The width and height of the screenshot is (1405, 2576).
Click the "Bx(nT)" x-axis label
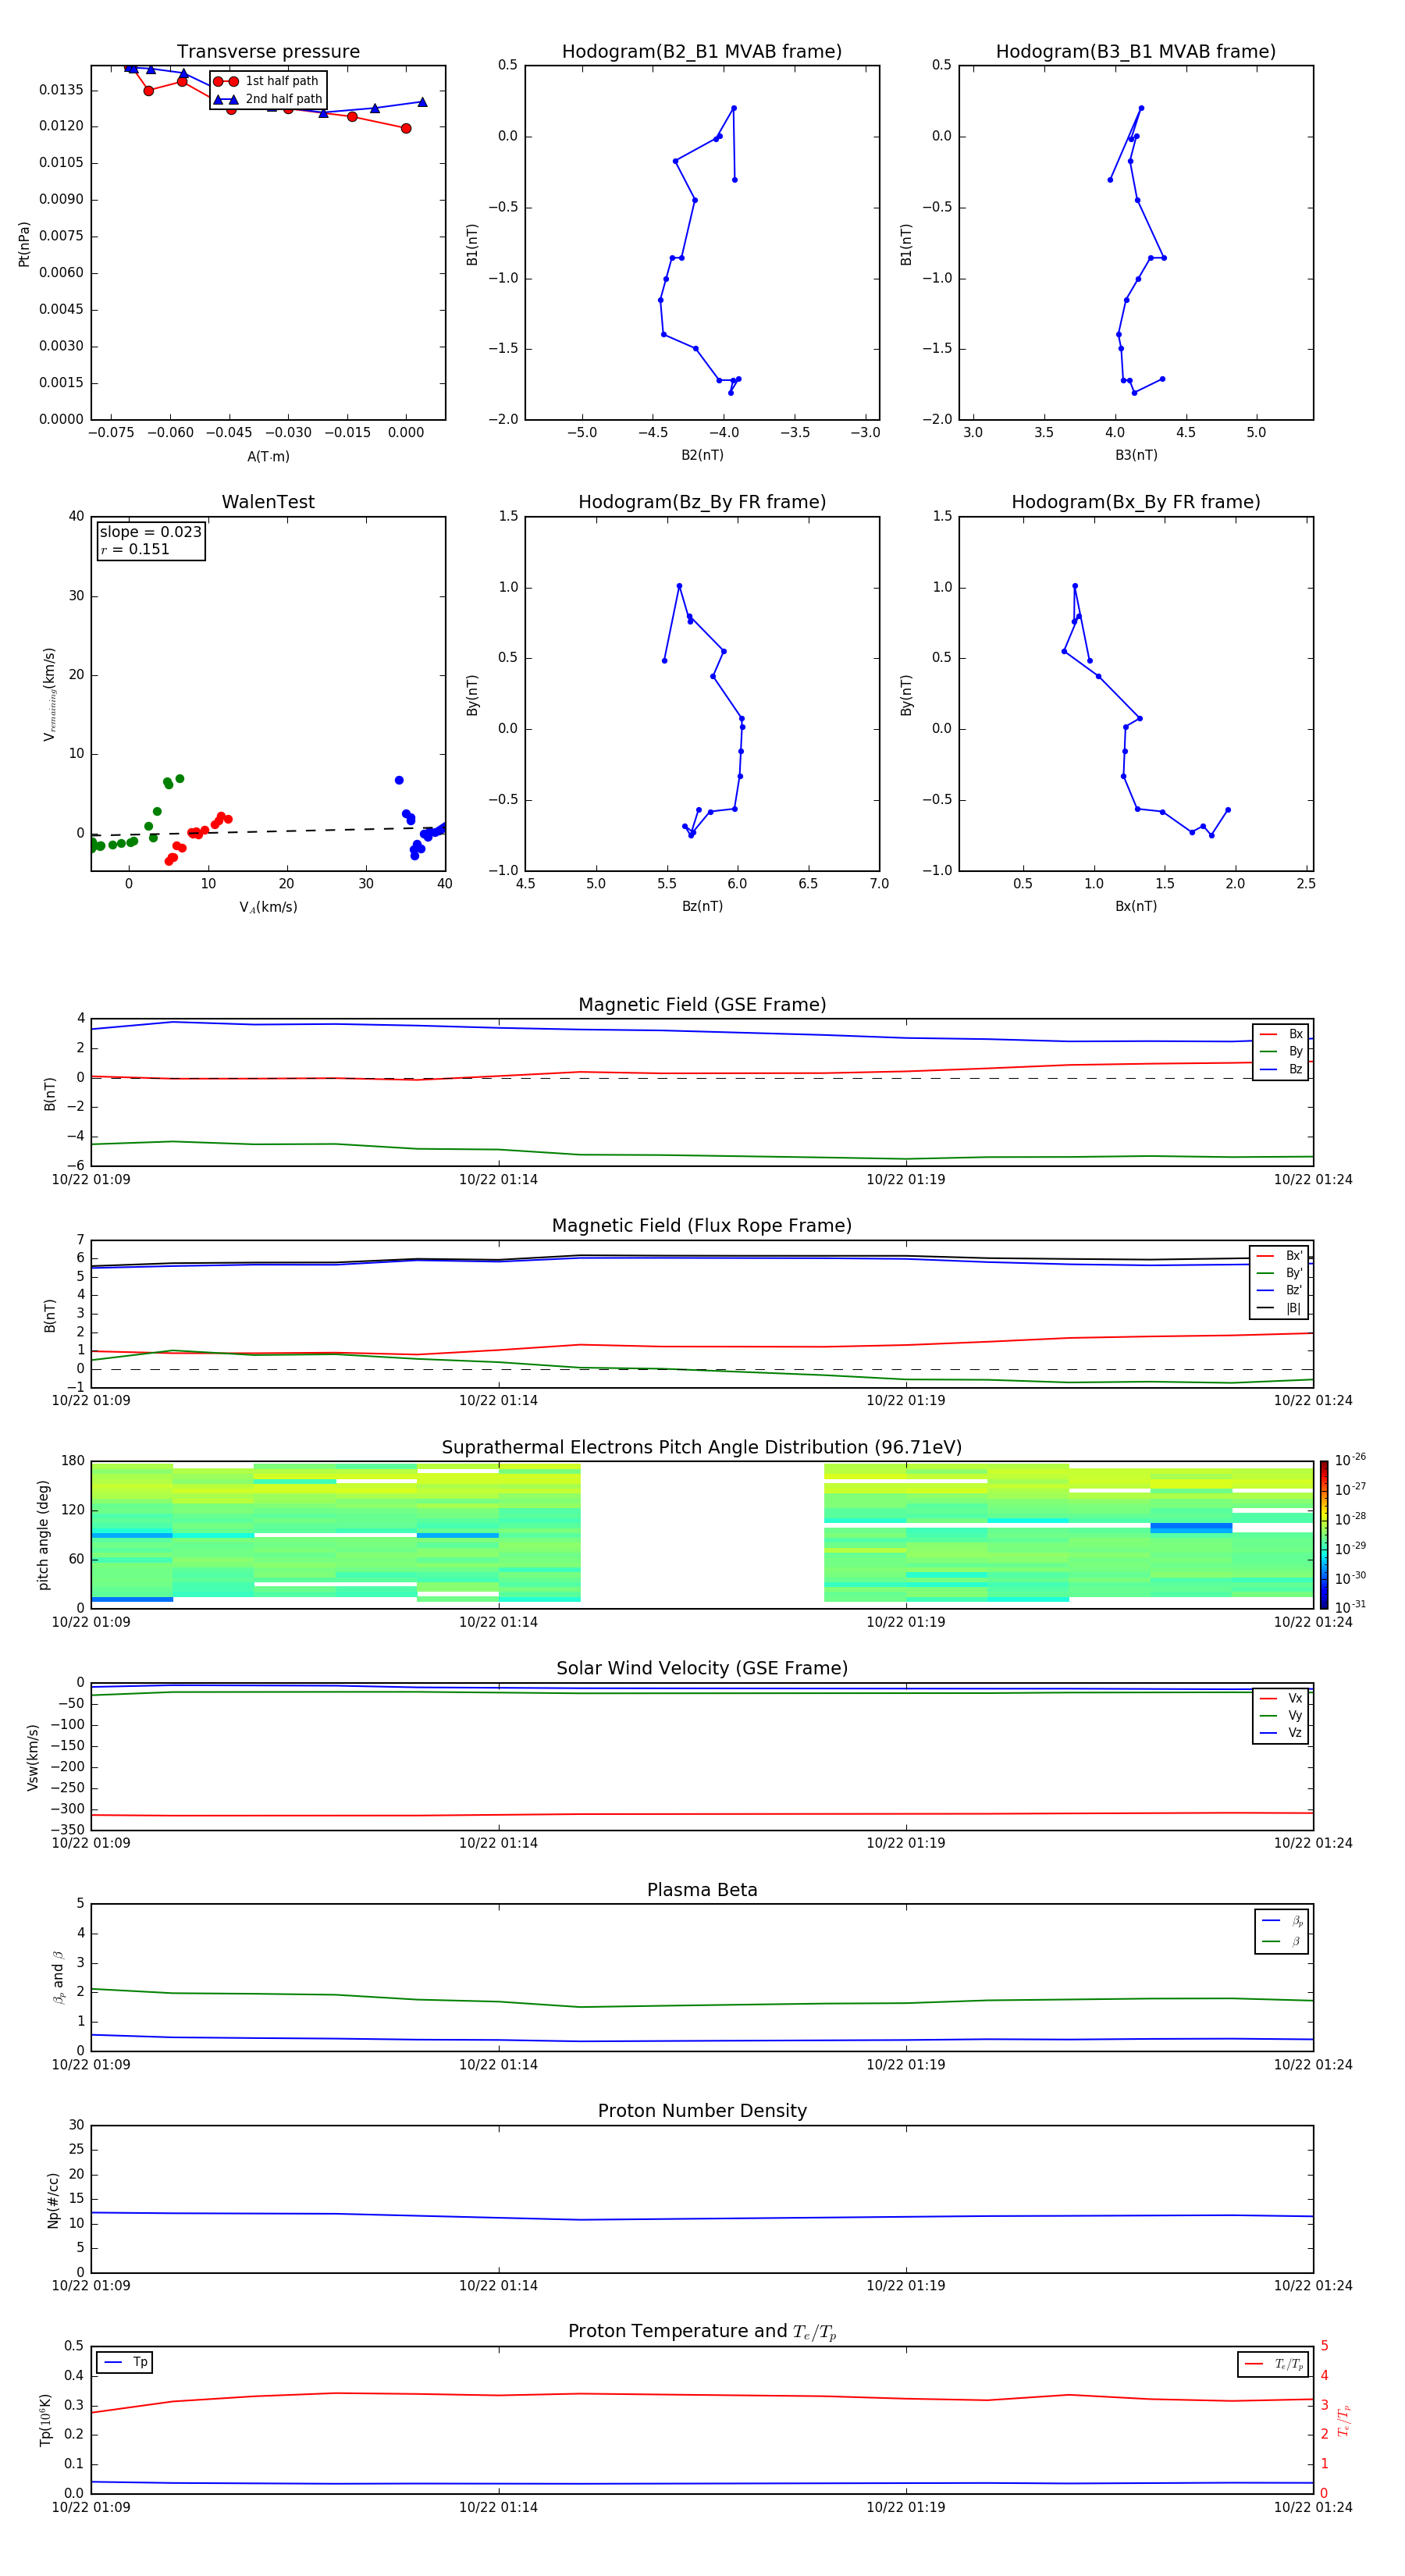pos(1136,906)
